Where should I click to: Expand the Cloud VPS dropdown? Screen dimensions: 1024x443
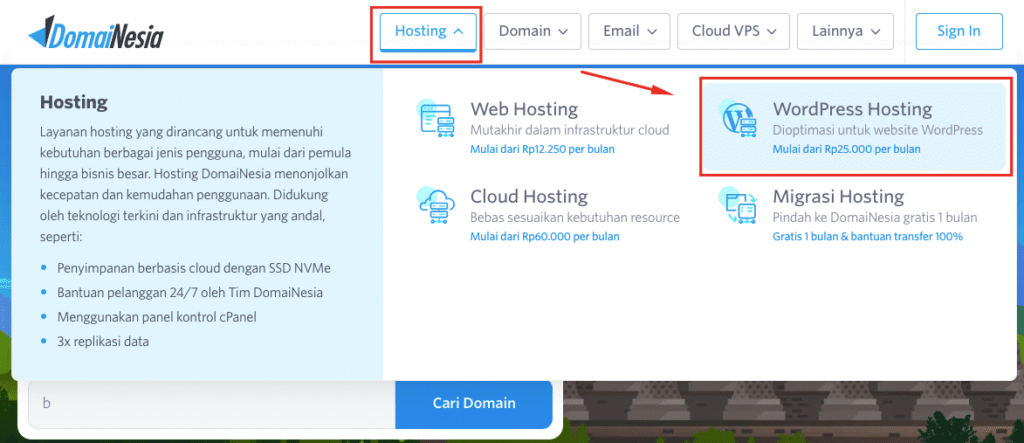click(734, 31)
